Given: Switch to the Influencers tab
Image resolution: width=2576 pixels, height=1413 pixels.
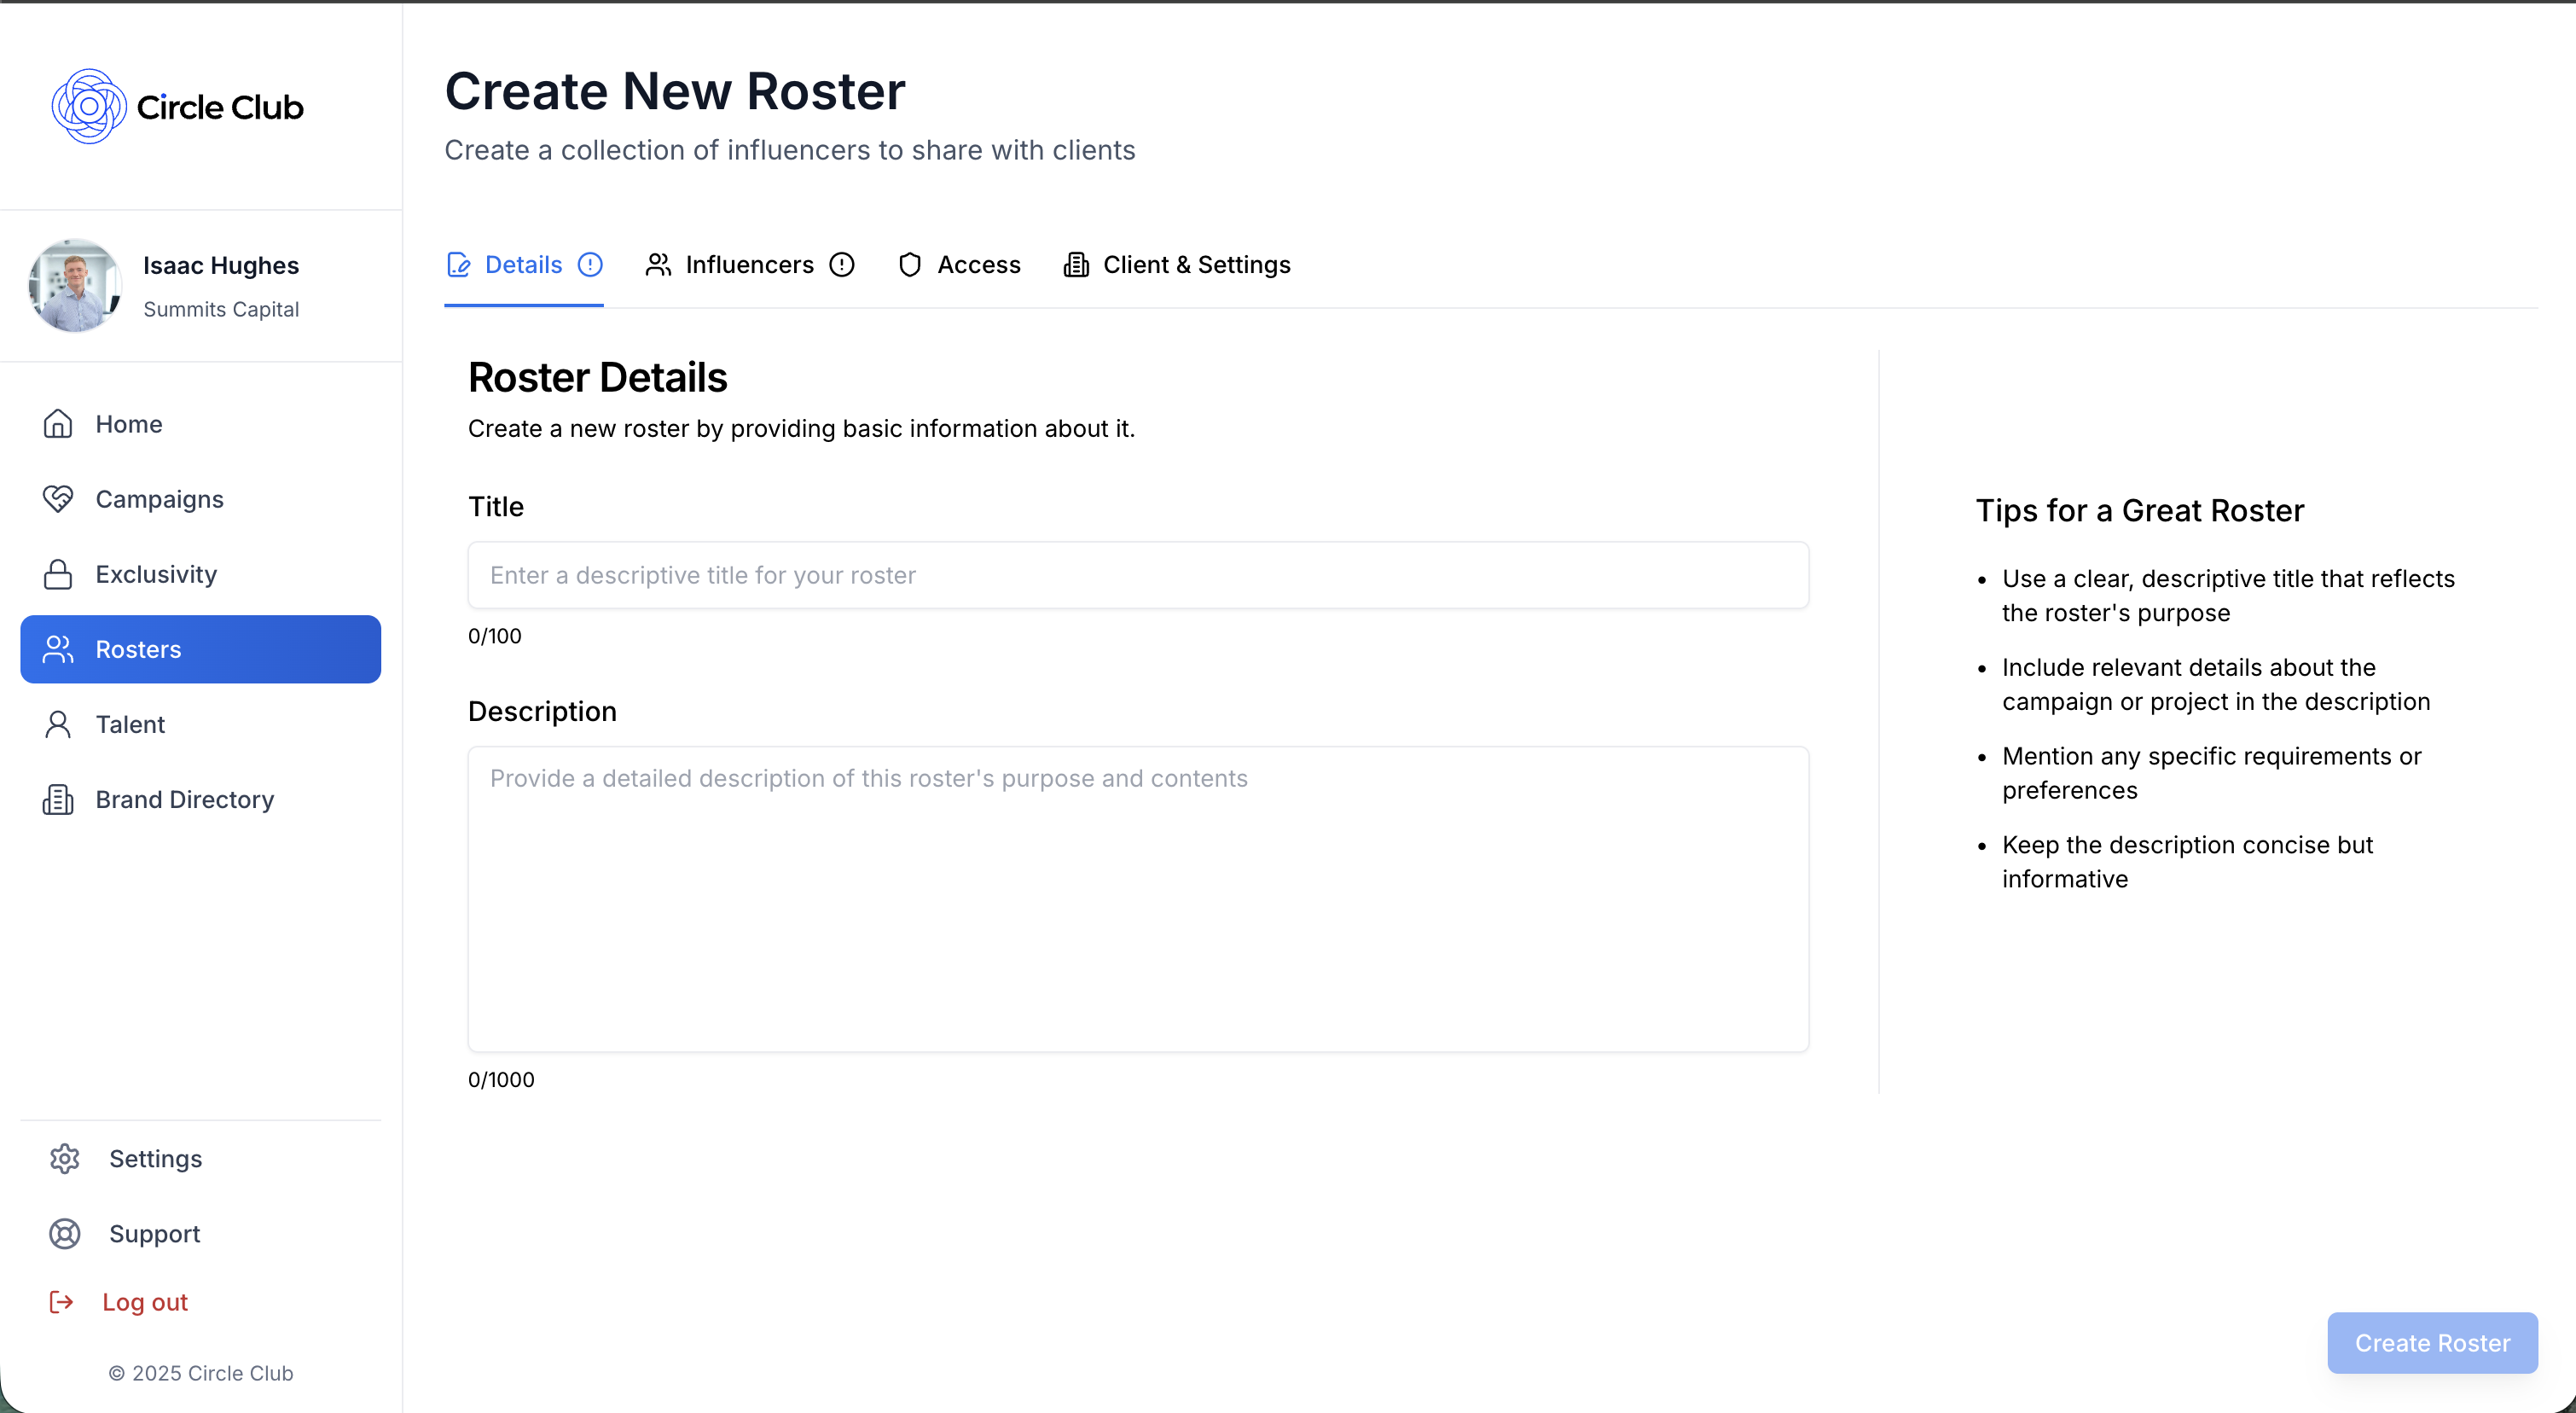Looking at the screenshot, I should click(748, 264).
